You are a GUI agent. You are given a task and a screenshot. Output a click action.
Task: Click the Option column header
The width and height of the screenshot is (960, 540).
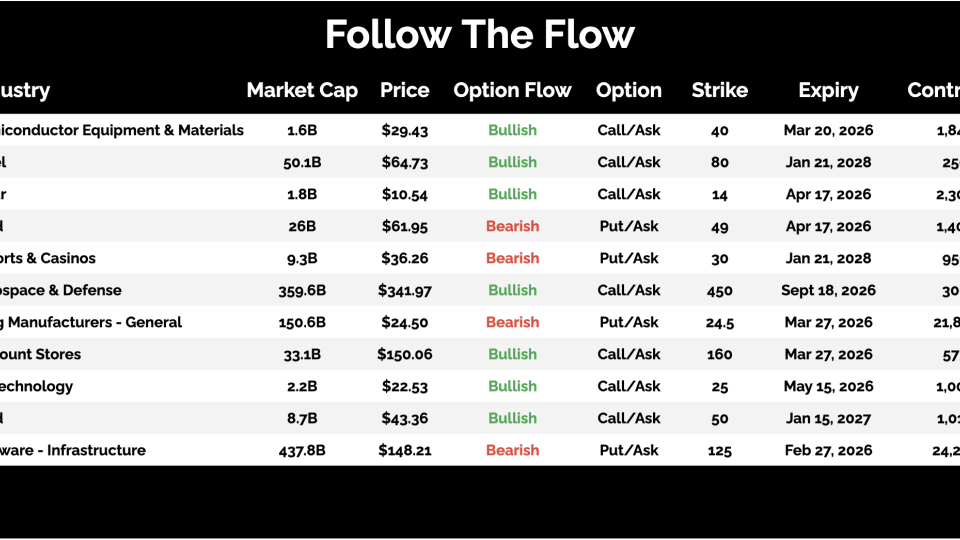click(629, 90)
